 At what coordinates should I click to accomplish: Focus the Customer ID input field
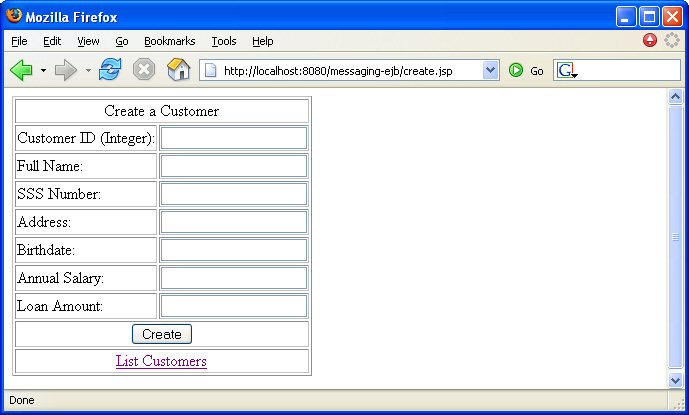click(234, 138)
